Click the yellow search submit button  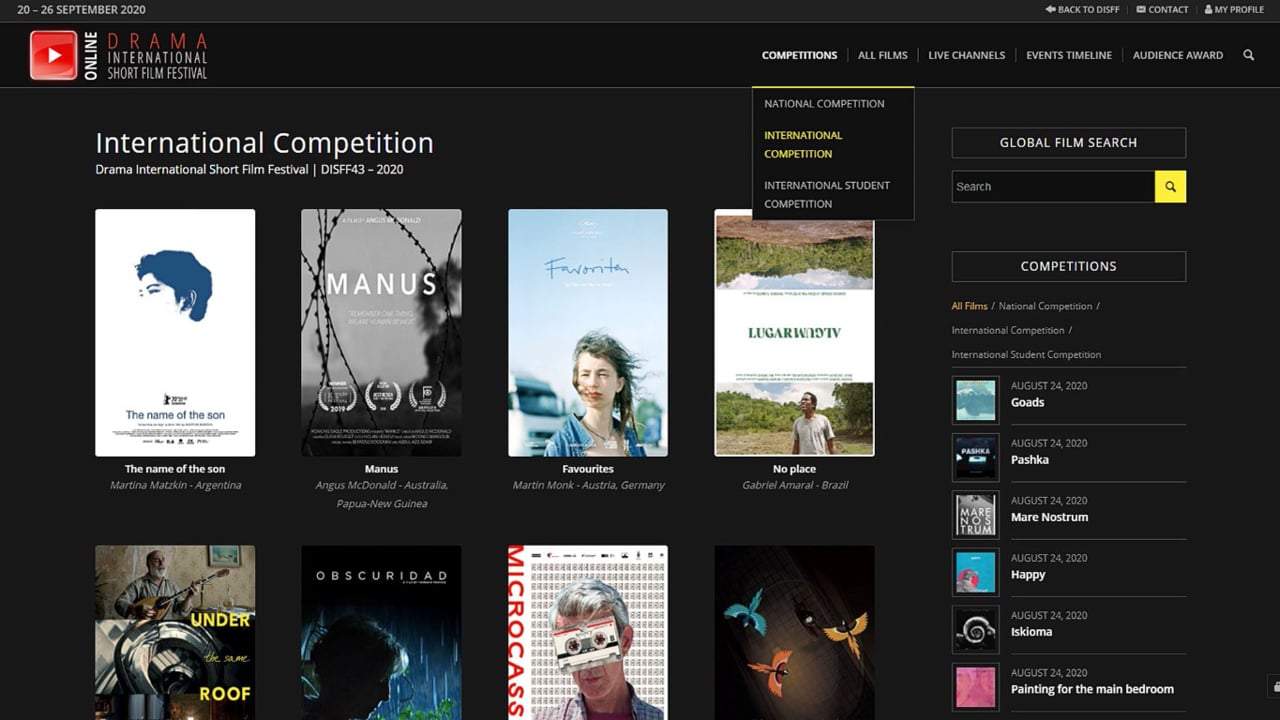1170,187
